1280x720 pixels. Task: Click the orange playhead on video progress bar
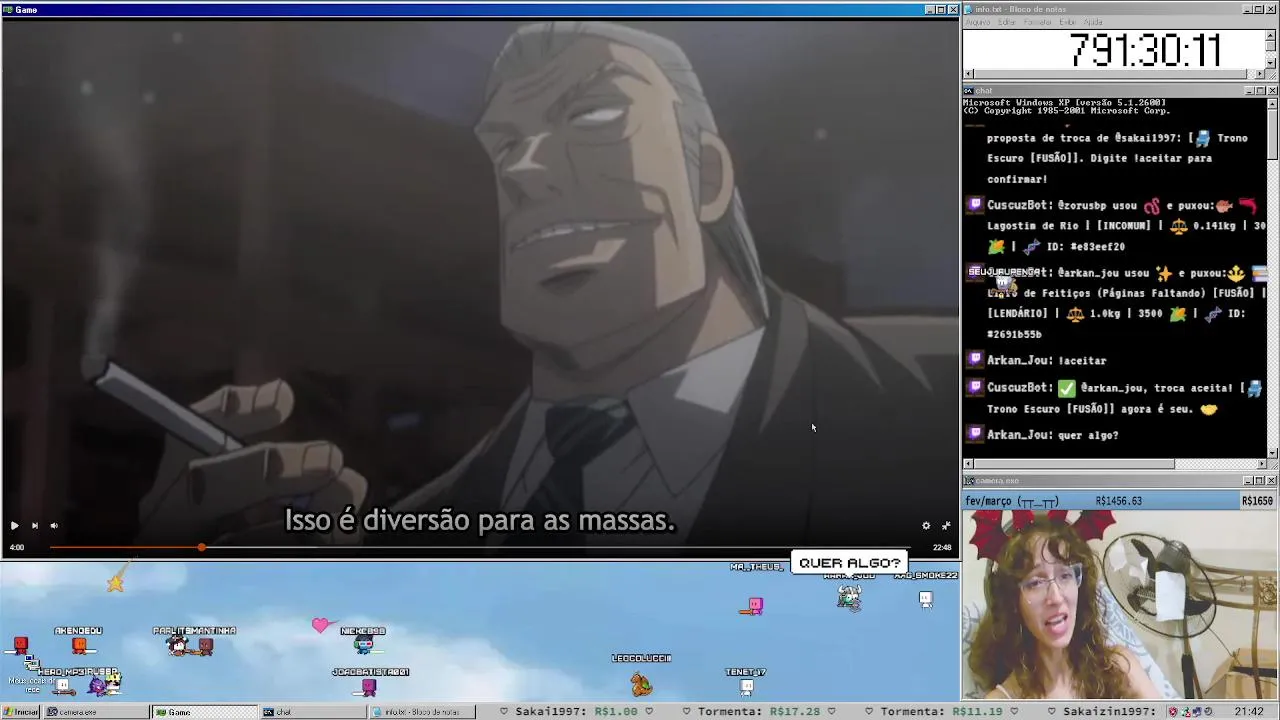tap(201, 547)
